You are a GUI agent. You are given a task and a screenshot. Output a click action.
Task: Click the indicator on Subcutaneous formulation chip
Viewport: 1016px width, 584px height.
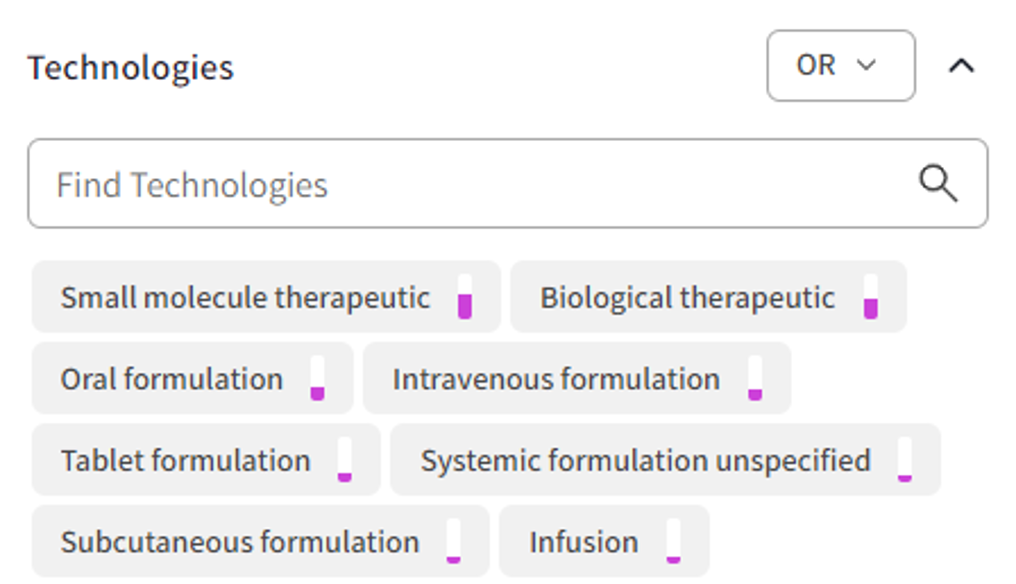click(455, 548)
